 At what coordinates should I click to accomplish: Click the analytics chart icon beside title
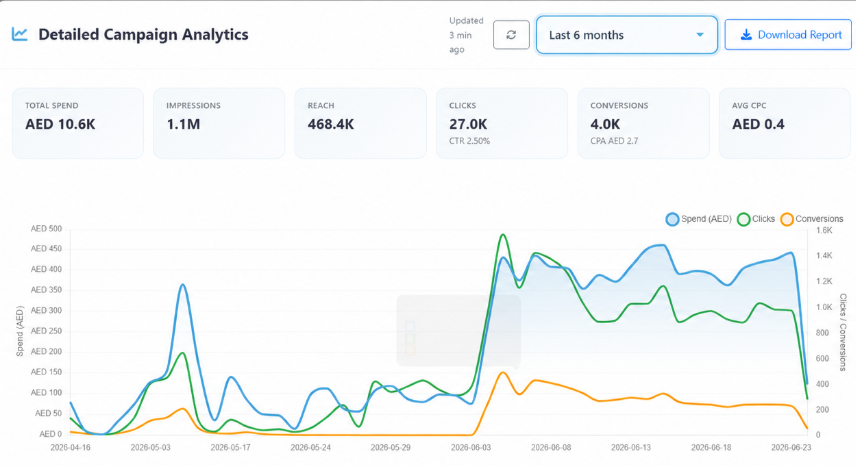pos(20,34)
